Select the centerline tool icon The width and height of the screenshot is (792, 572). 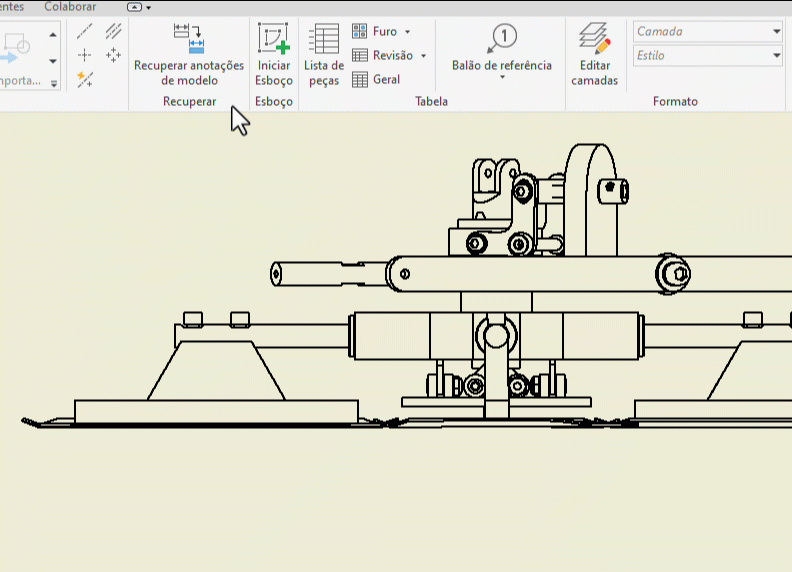click(85, 32)
